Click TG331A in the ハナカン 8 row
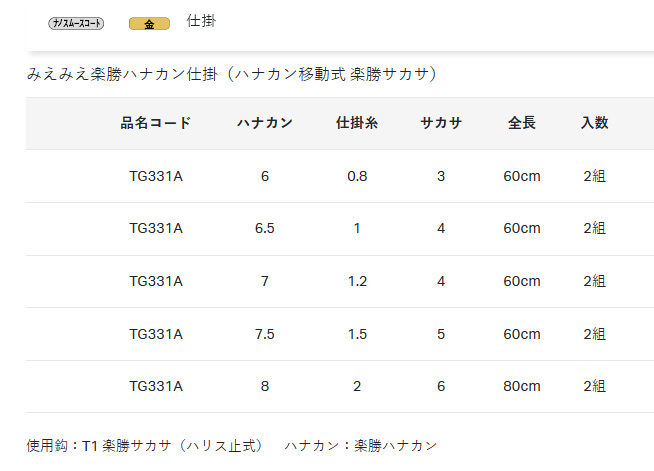 (x=156, y=386)
